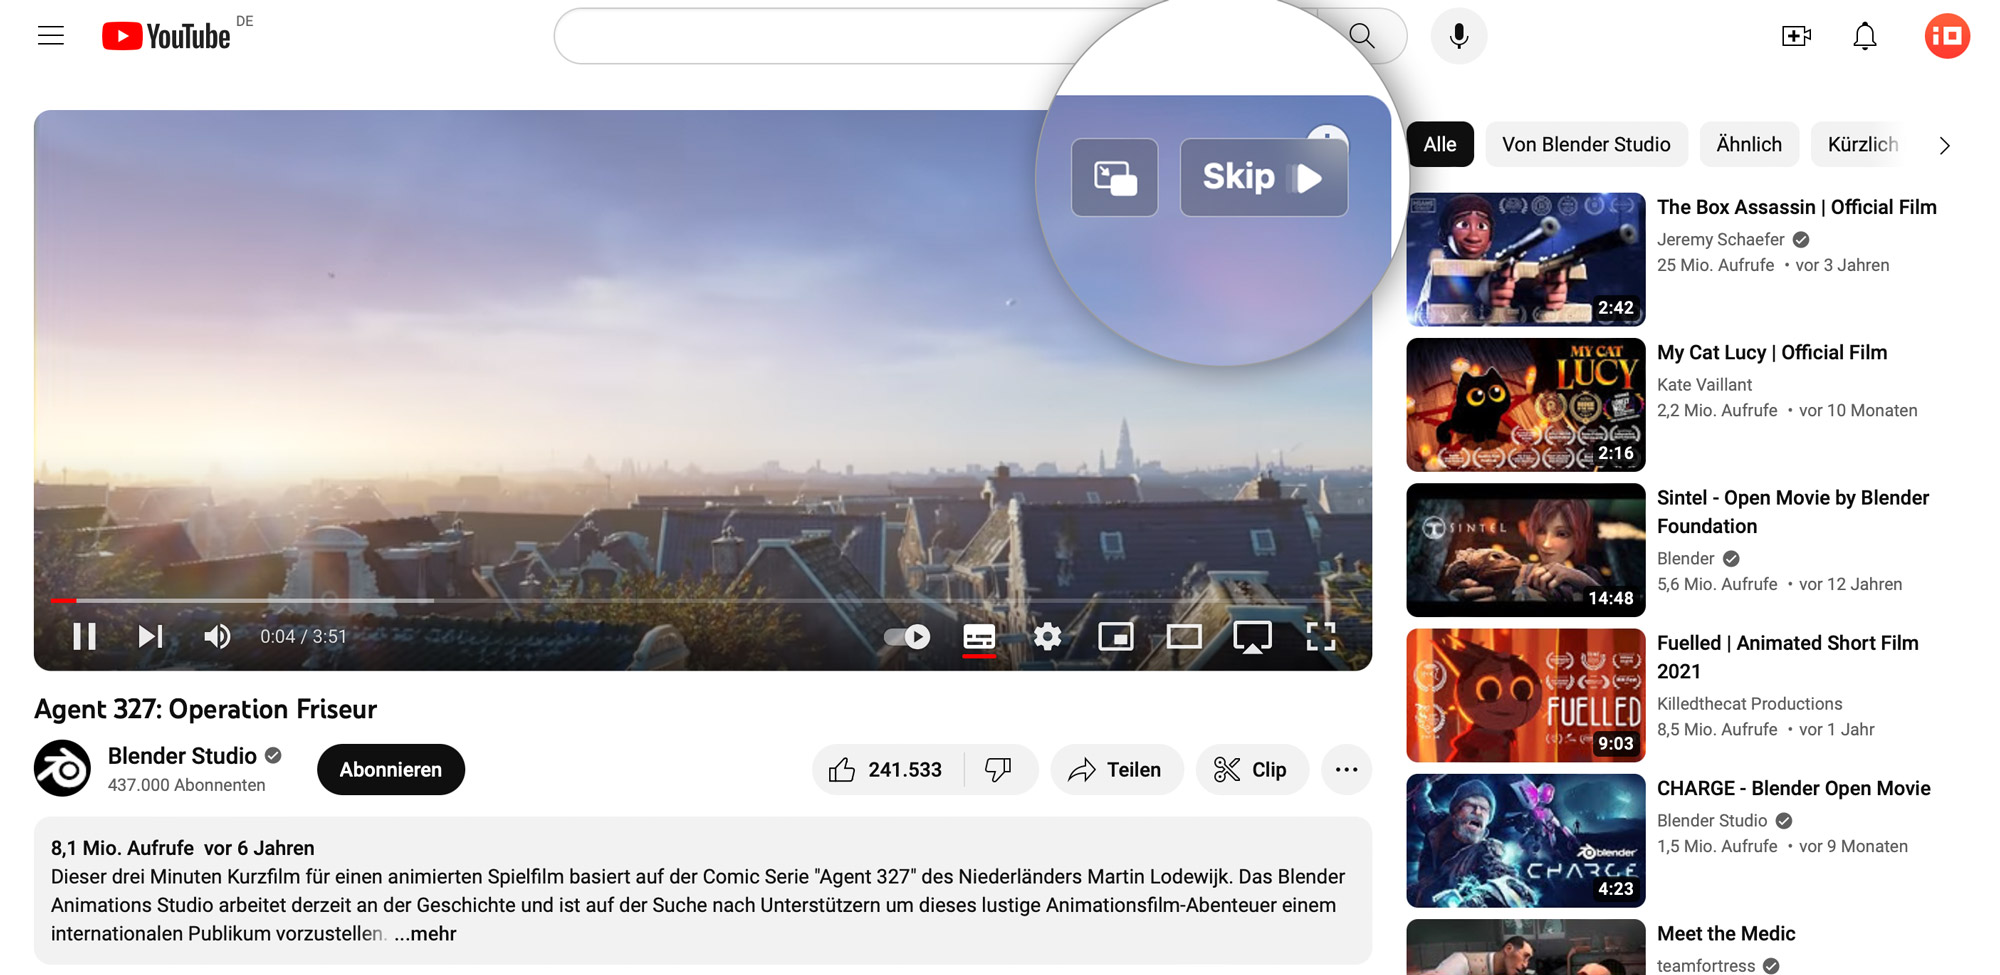
Task: Click the video title Agent 327: Operation Friseur
Action: (x=205, y=709)
